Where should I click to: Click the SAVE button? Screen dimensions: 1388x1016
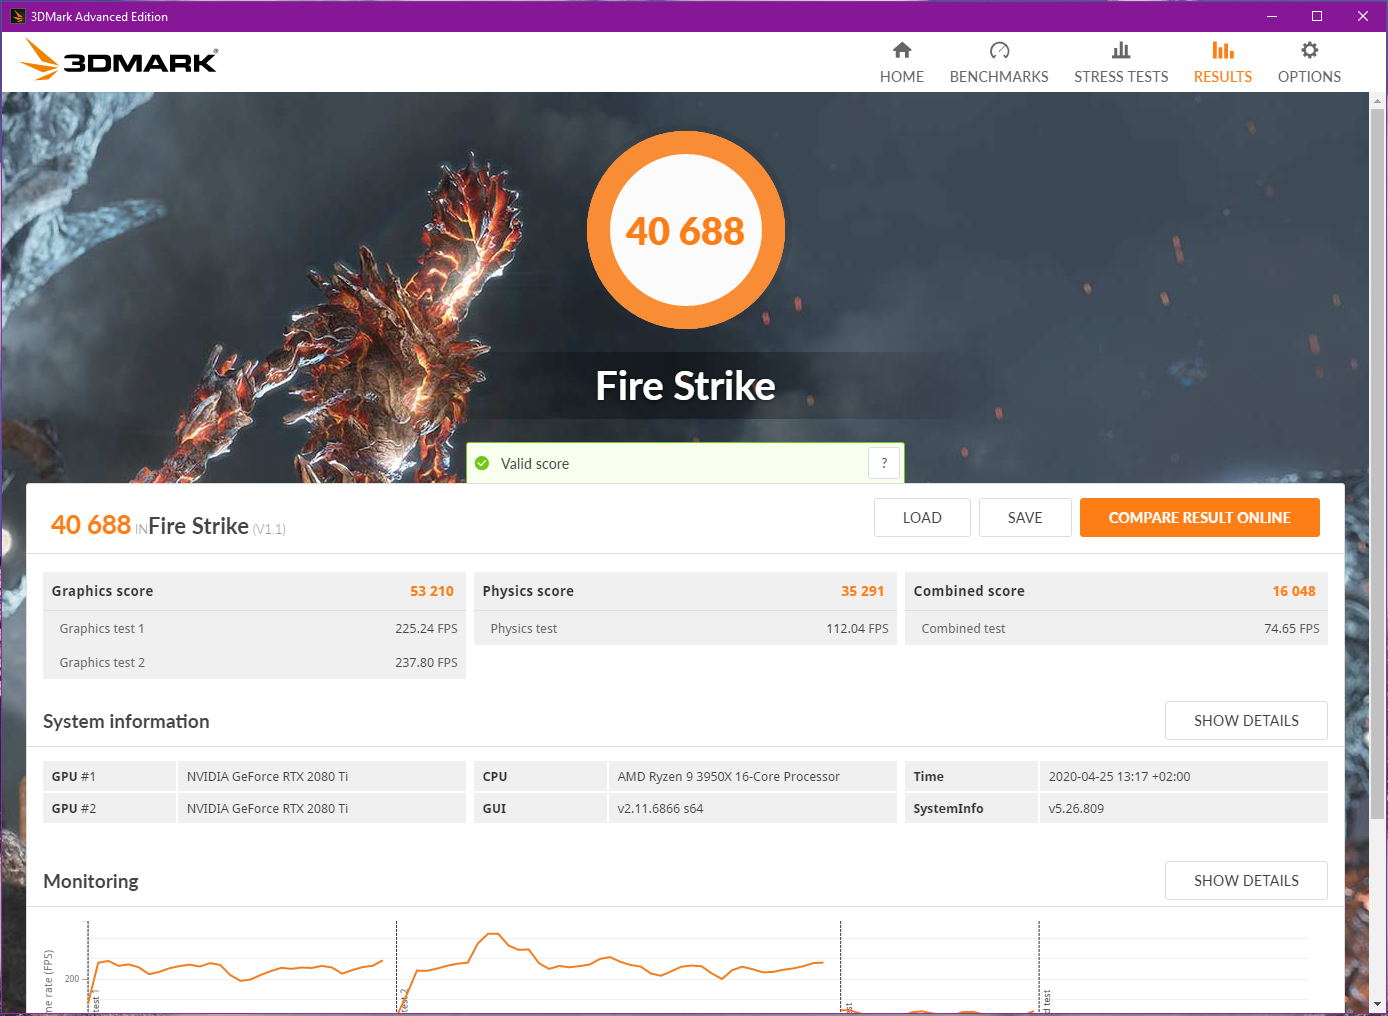(1025, 517)
